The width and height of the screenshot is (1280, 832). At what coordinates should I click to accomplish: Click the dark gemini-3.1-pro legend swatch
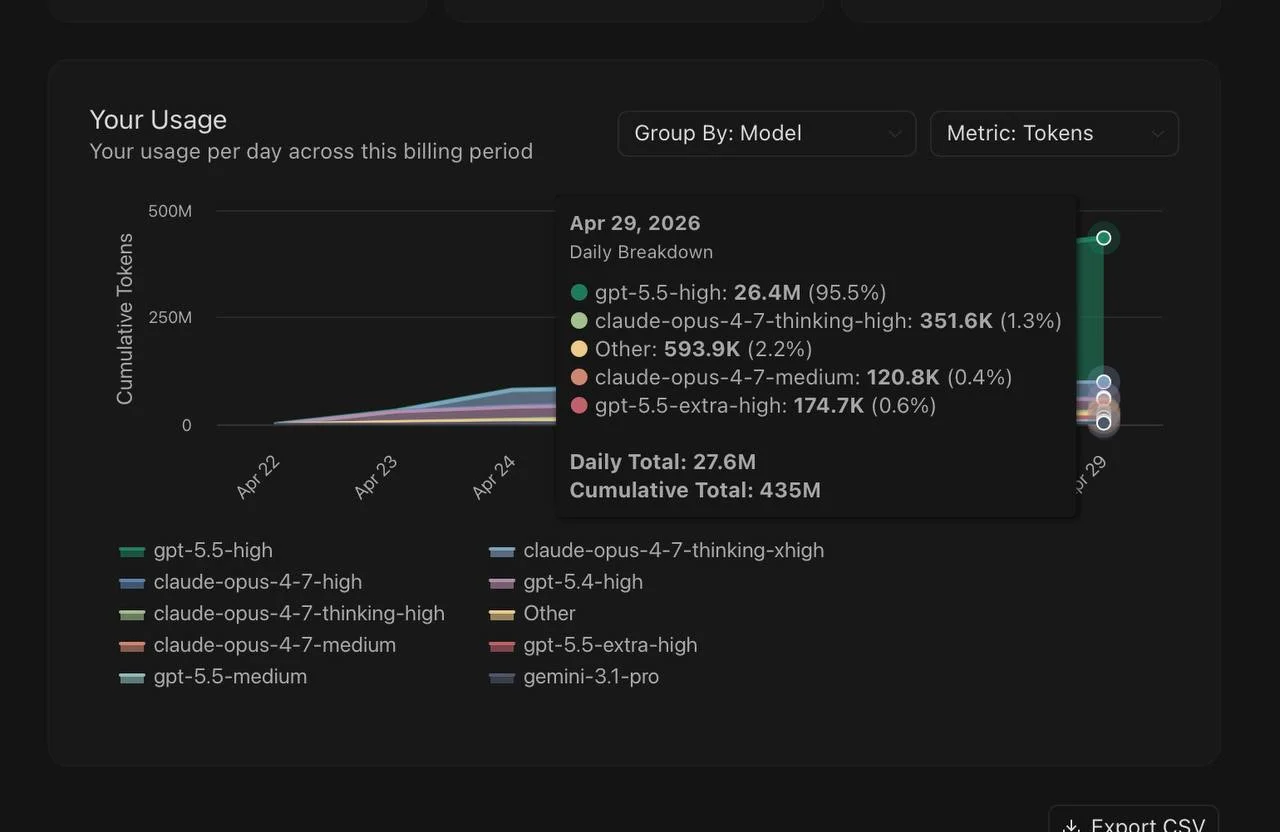point(502,678)
